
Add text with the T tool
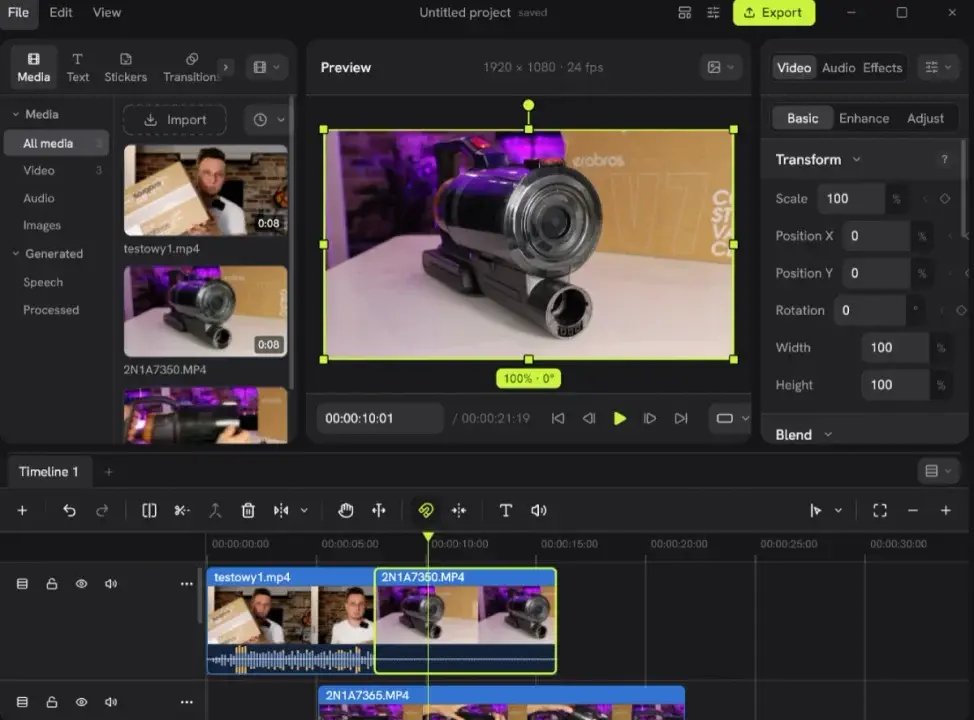click(506, 511)
